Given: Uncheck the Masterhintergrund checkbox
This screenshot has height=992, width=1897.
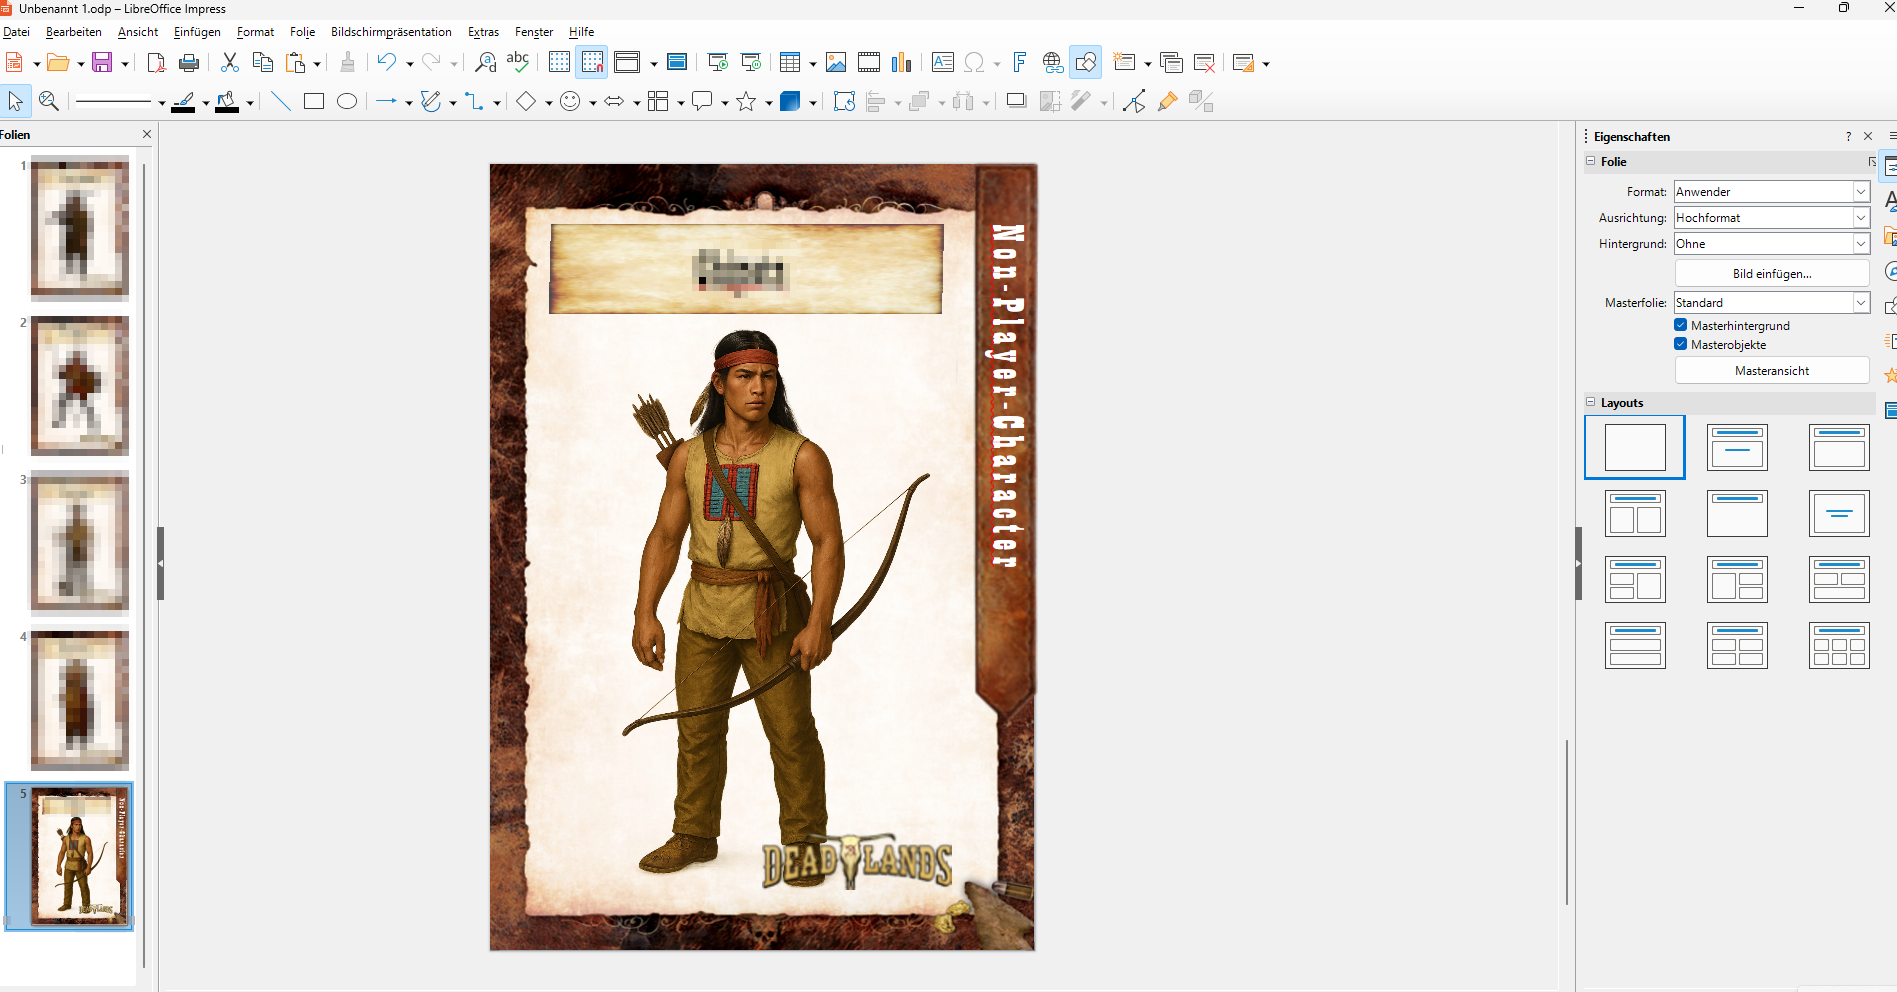Looking at the screenshot, I should point(1681,325).
